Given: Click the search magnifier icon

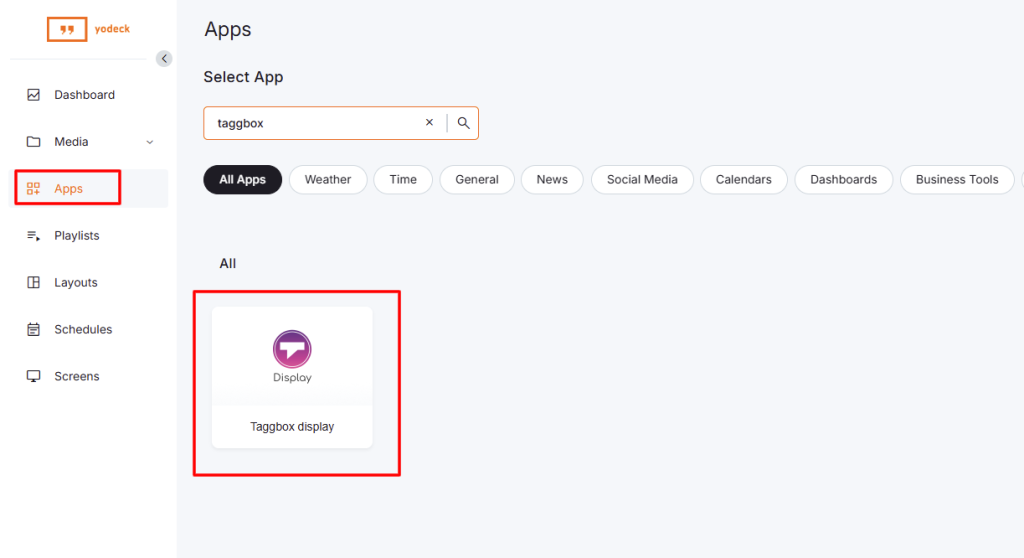Looking at the screenshot, I should [463, 123].
